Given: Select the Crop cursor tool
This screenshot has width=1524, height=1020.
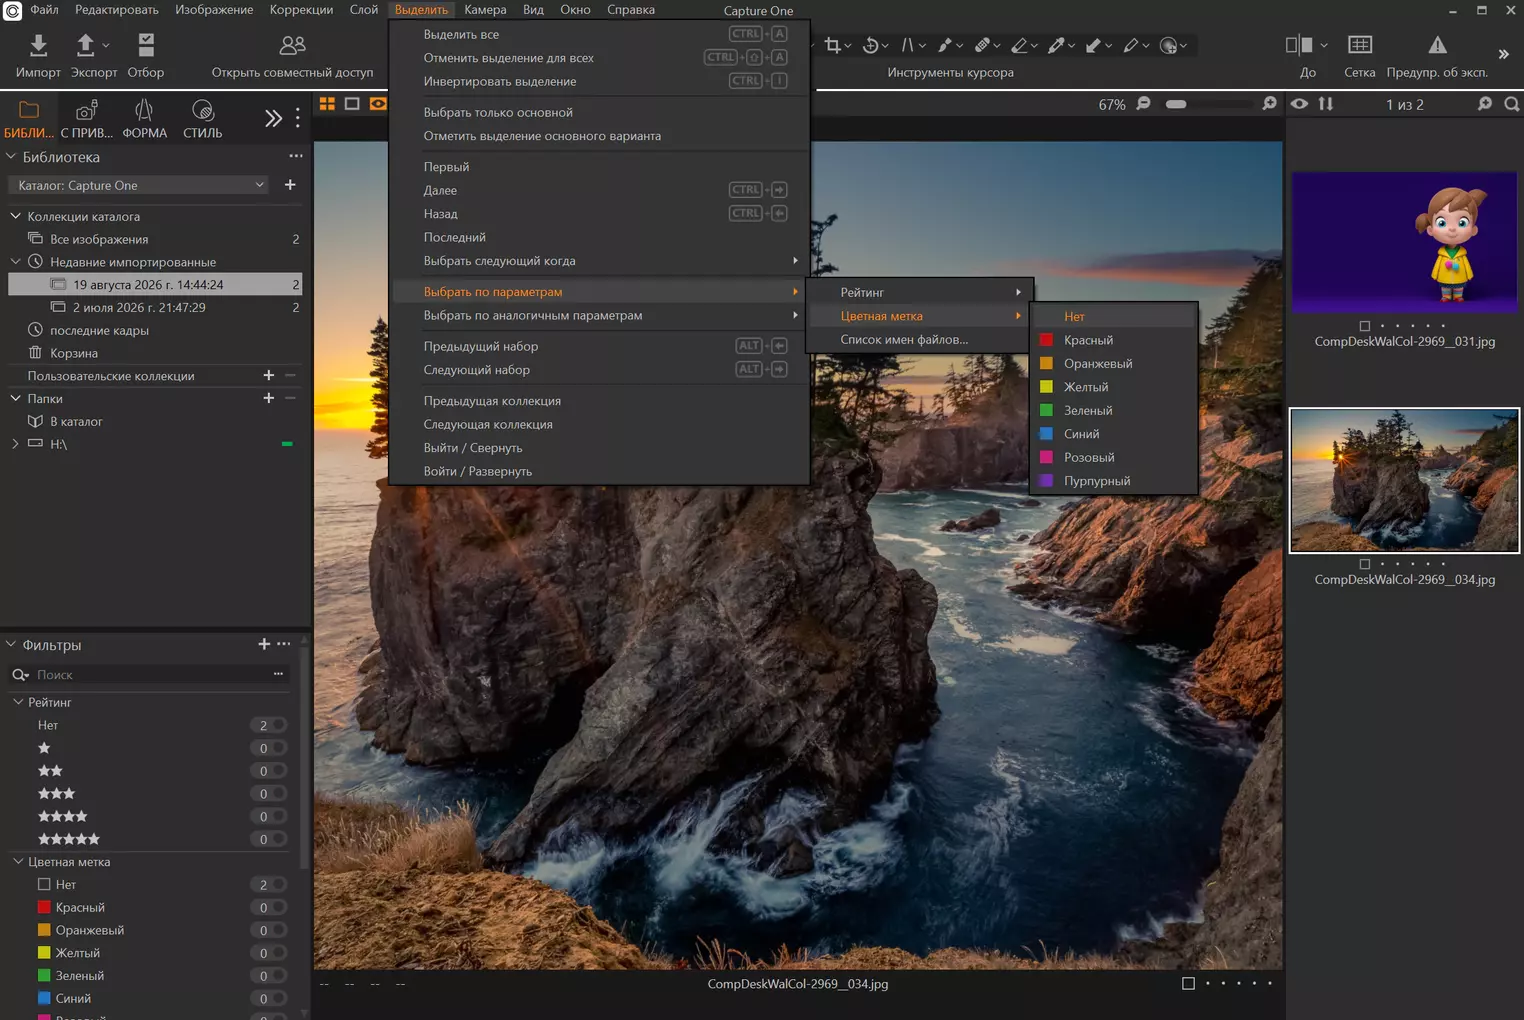Looking at the screenshot, I should click(832, 45).
